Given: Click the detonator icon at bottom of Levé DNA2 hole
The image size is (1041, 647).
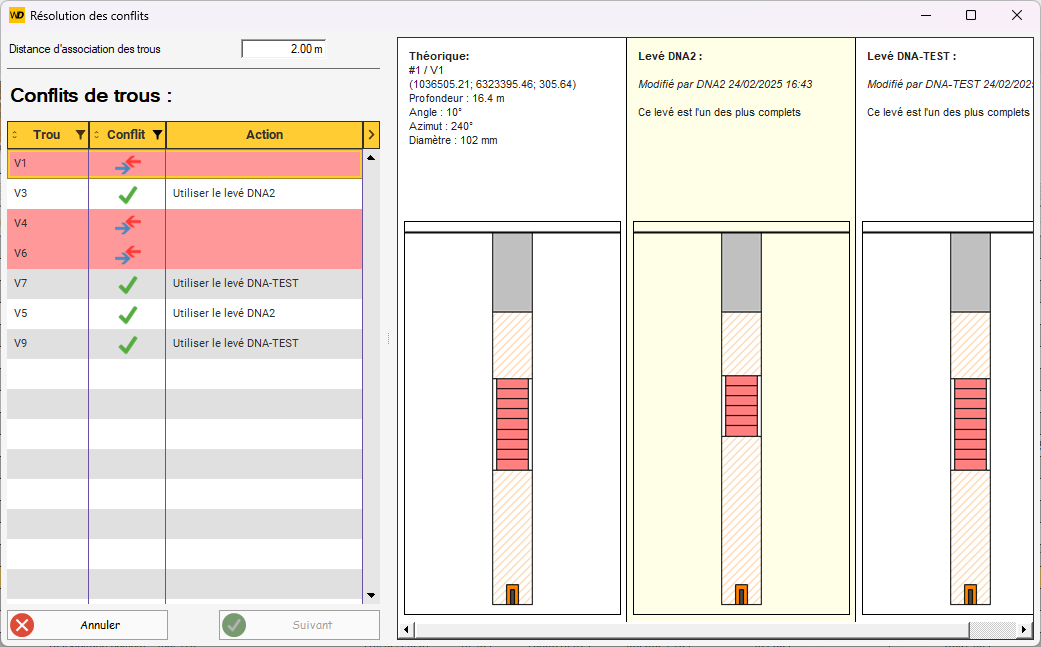Looking at the screenshot, I should tap(741, 594).
